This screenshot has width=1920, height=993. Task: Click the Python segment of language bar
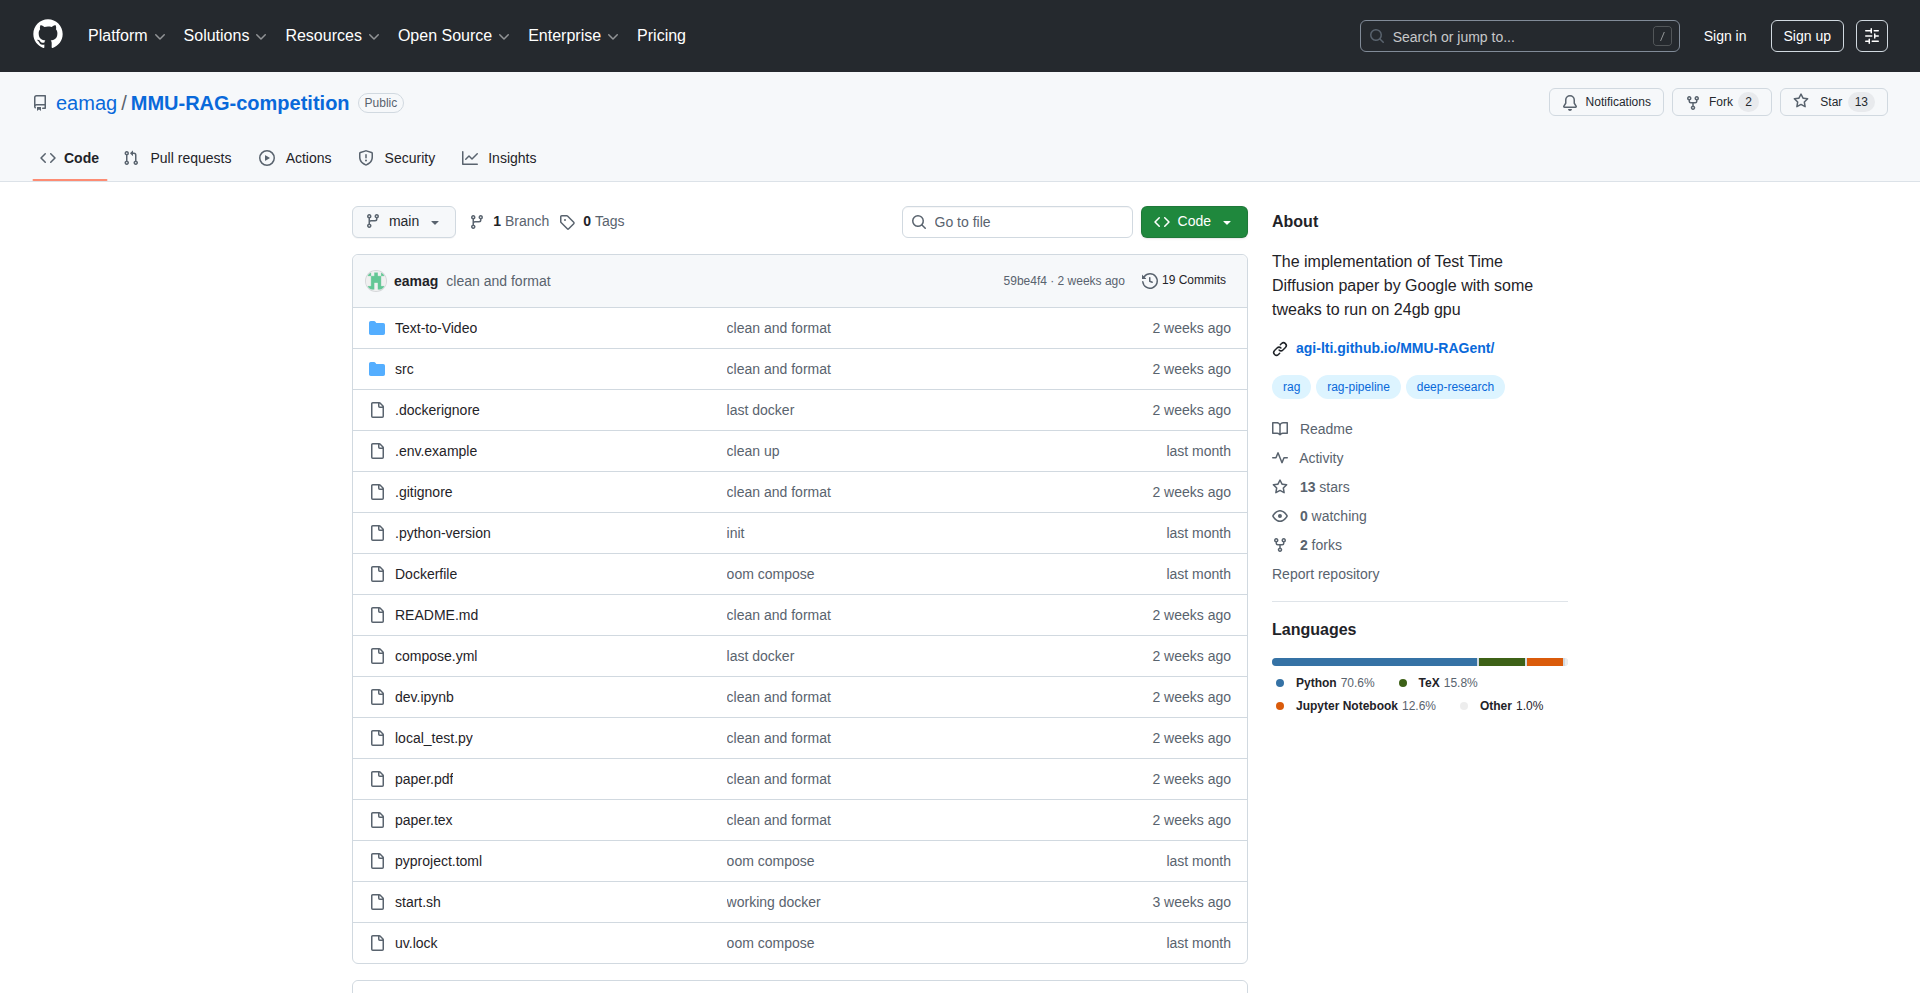1374,662
